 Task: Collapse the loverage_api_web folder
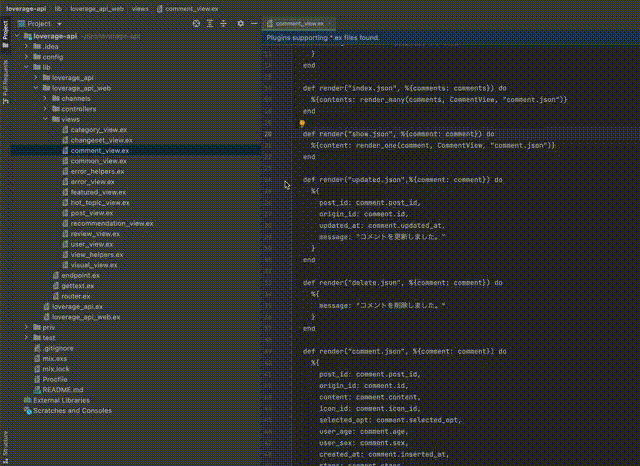(x=36, y=88)
